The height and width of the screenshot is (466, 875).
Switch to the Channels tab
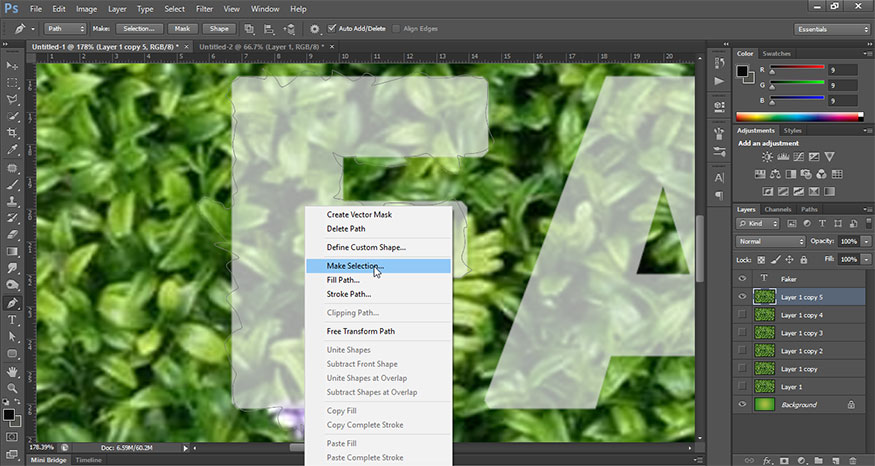tap(778, 209)
